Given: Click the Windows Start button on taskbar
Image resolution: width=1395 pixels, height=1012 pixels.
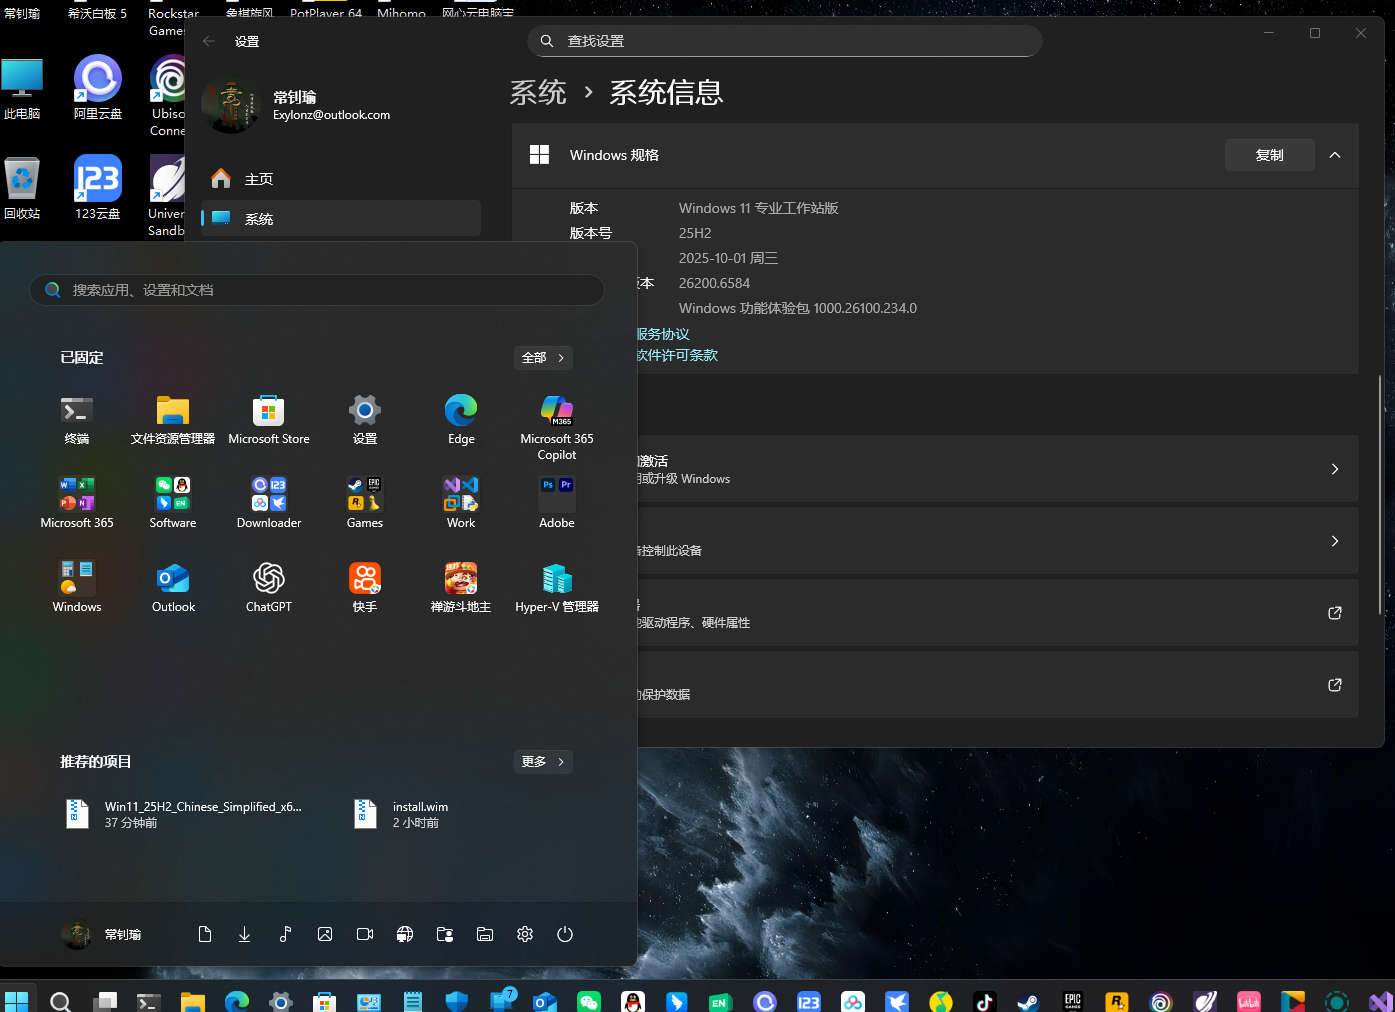Looking at the screenshot, I should tap(16, 1001).
